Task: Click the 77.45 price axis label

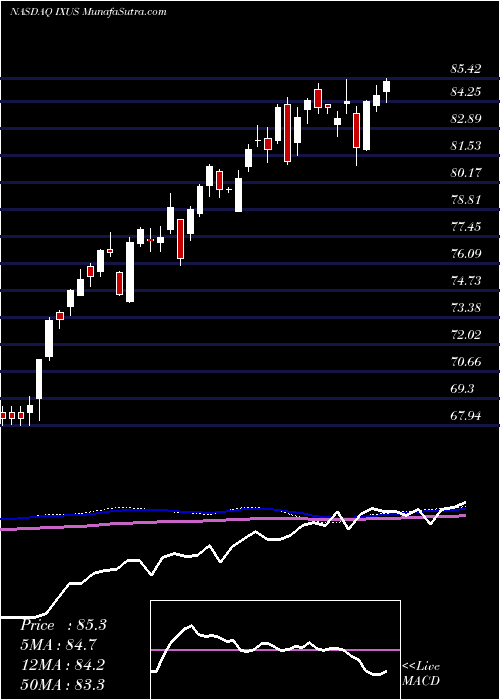Action: click(x=466, y=226)
